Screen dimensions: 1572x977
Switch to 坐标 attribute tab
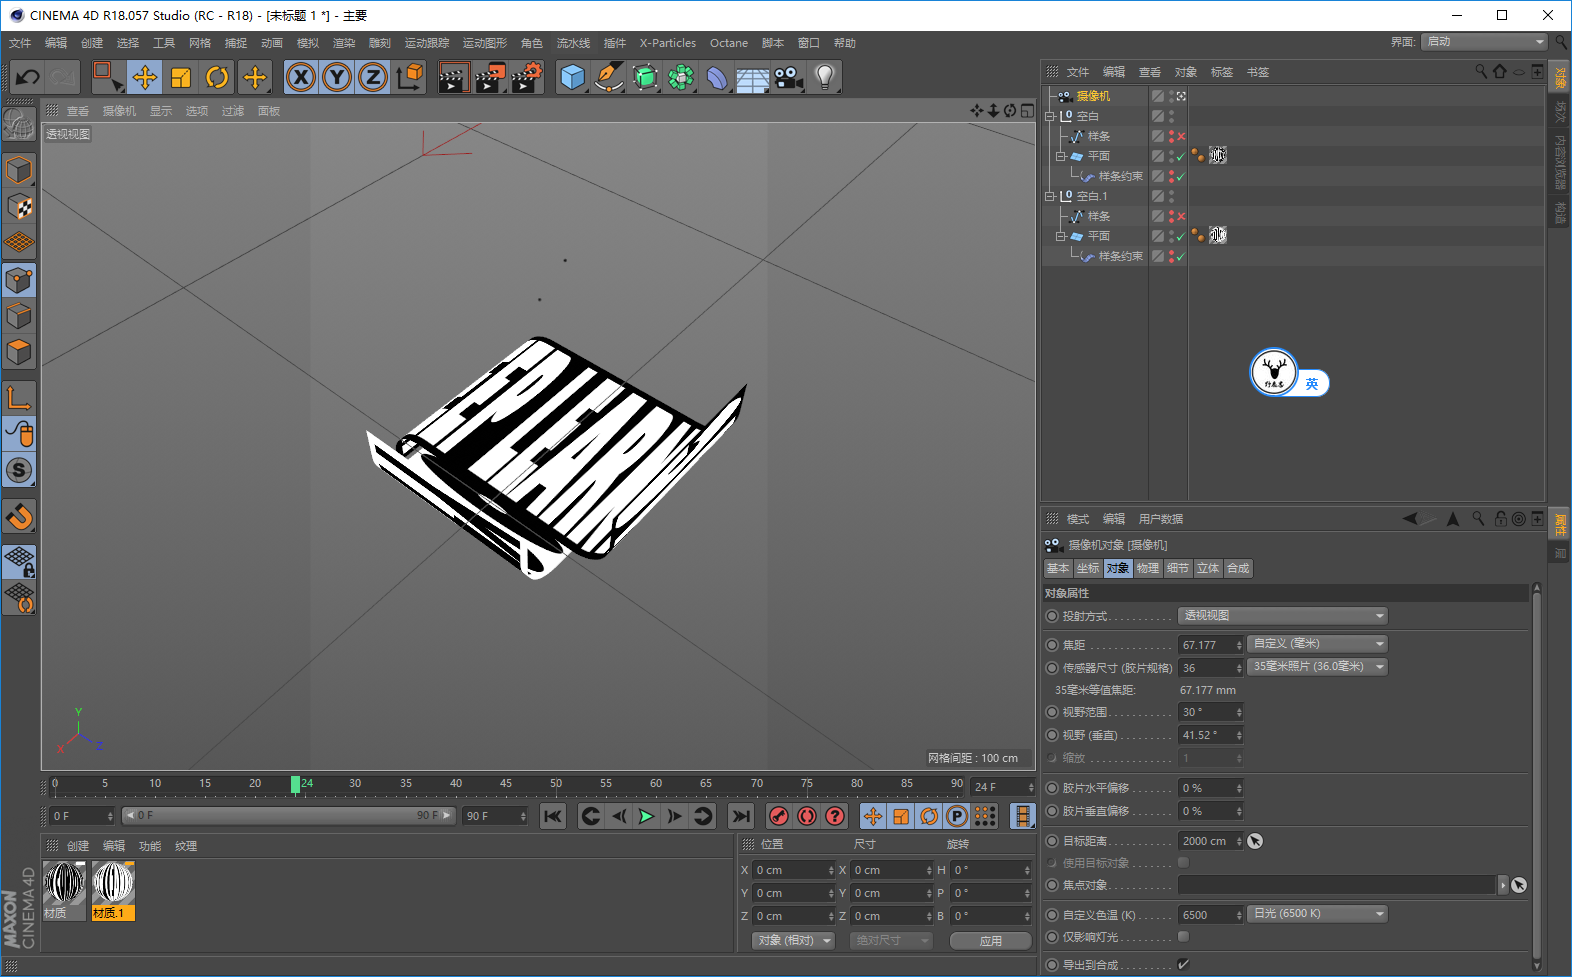[x=1088, y=568]
